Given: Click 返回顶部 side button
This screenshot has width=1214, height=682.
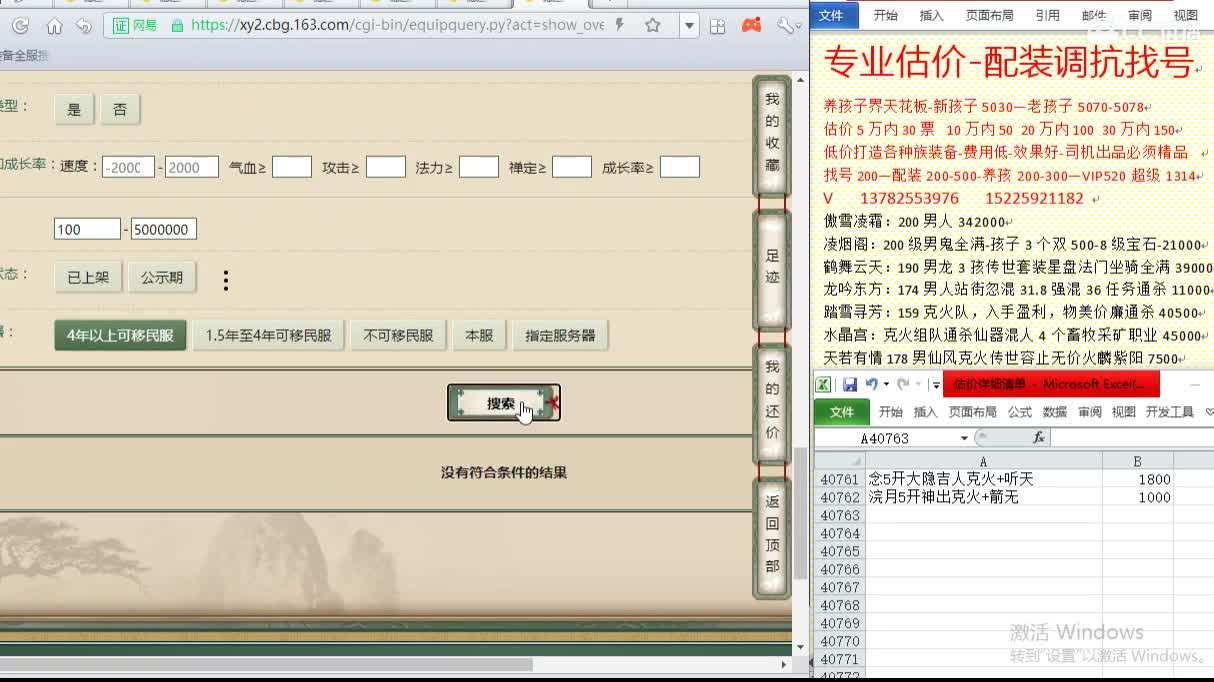Looking at the screenshot, I should (x=772, y=536).
